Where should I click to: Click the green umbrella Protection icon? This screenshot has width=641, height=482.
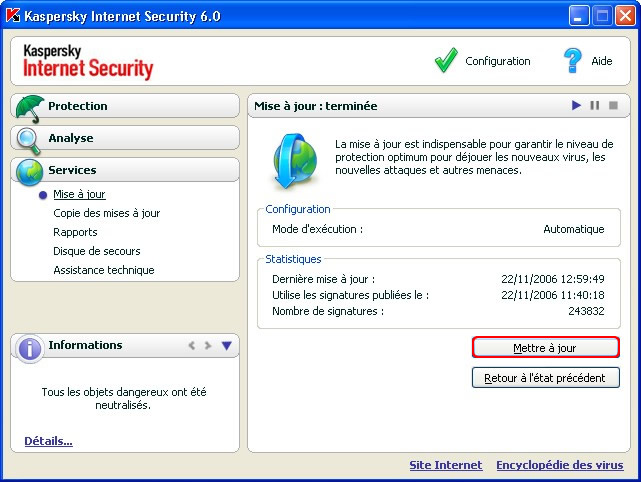click(29, 109)
